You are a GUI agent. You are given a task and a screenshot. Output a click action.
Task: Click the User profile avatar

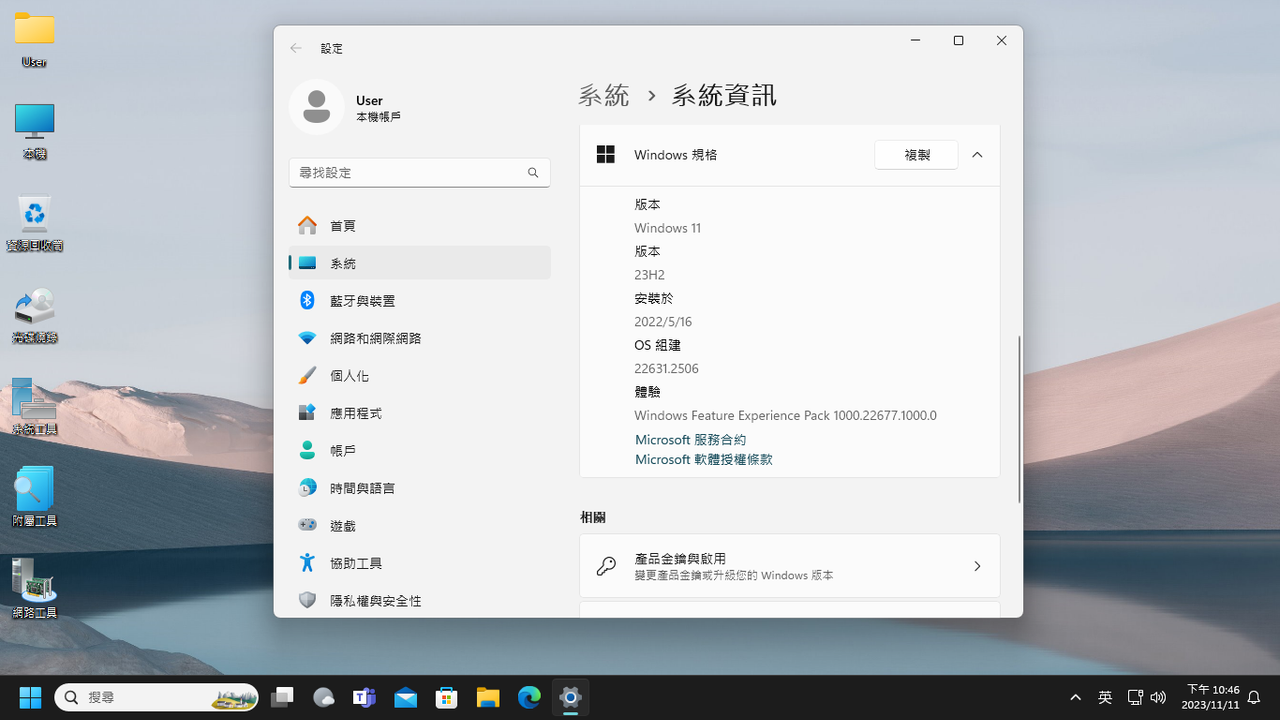[x=317, y=107]
